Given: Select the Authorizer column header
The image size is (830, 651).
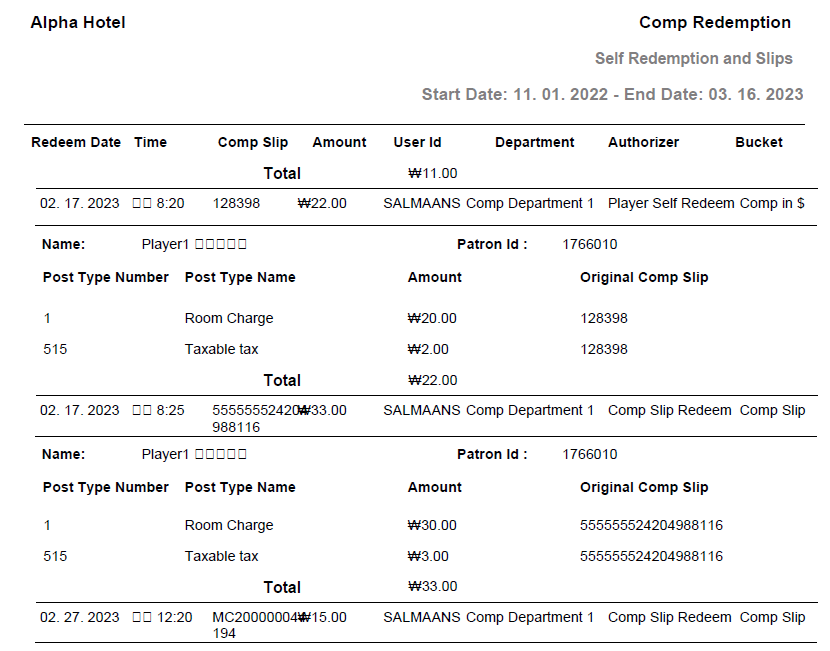Looking at the screenshot, I should (643, 142).
